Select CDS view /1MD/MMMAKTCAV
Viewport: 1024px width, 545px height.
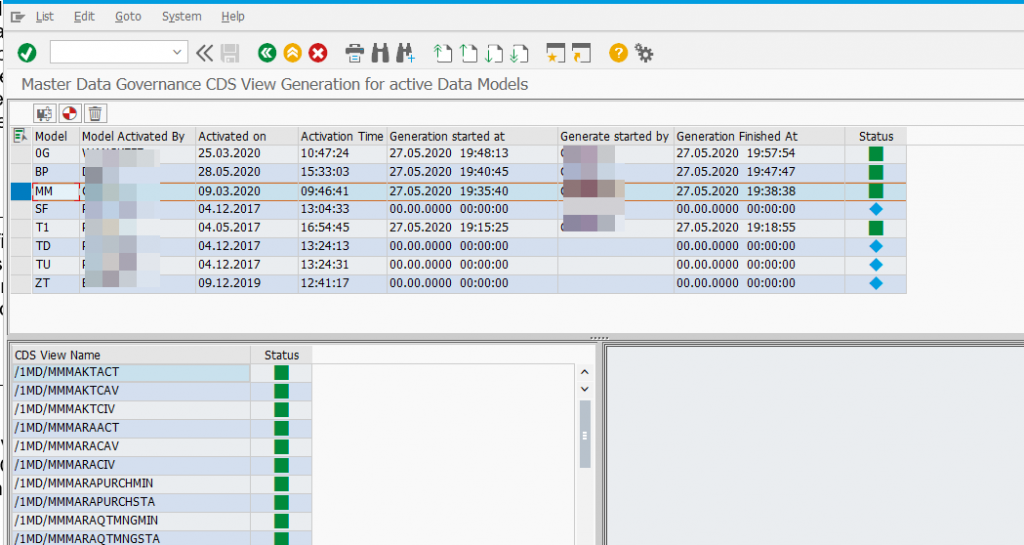131,390
